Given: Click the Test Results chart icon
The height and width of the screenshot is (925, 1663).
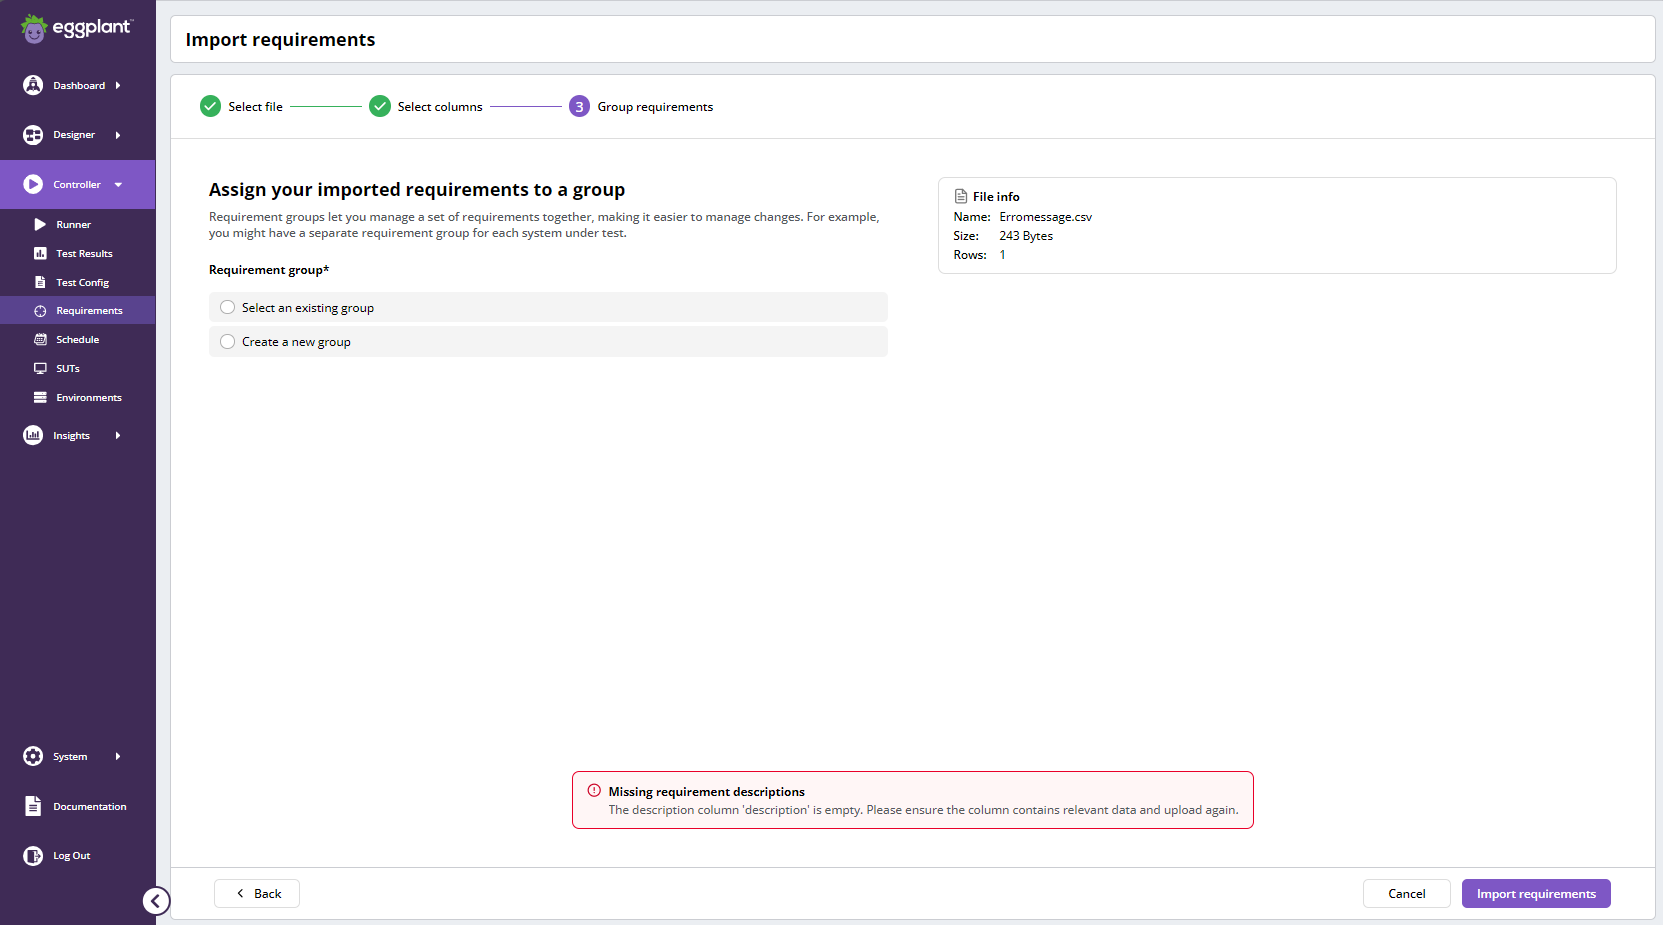Looking at the screenshot, I should tap(40, 253).
